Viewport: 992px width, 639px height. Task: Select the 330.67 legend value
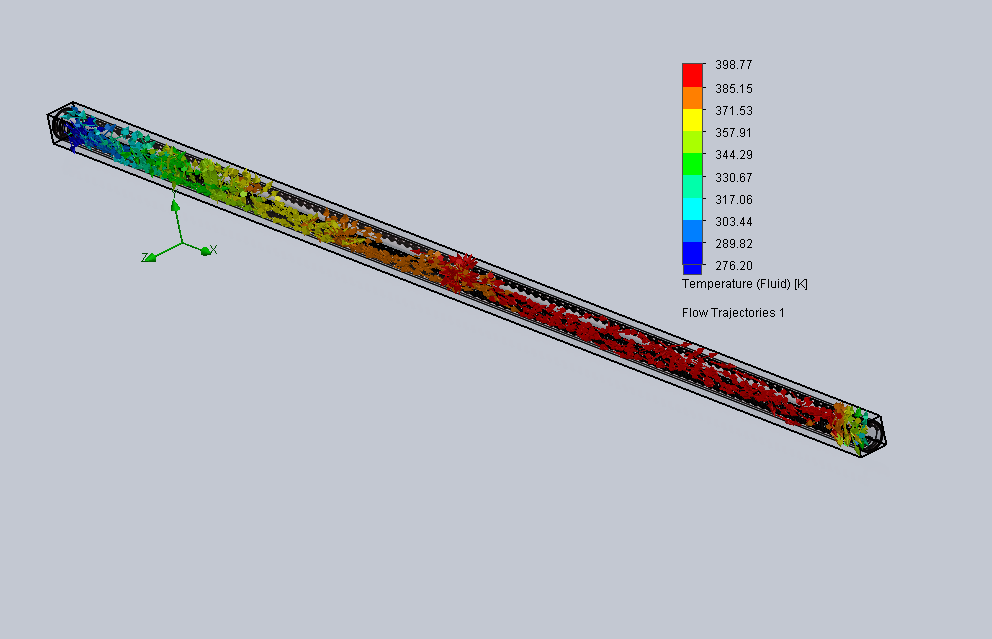(734, 178)
